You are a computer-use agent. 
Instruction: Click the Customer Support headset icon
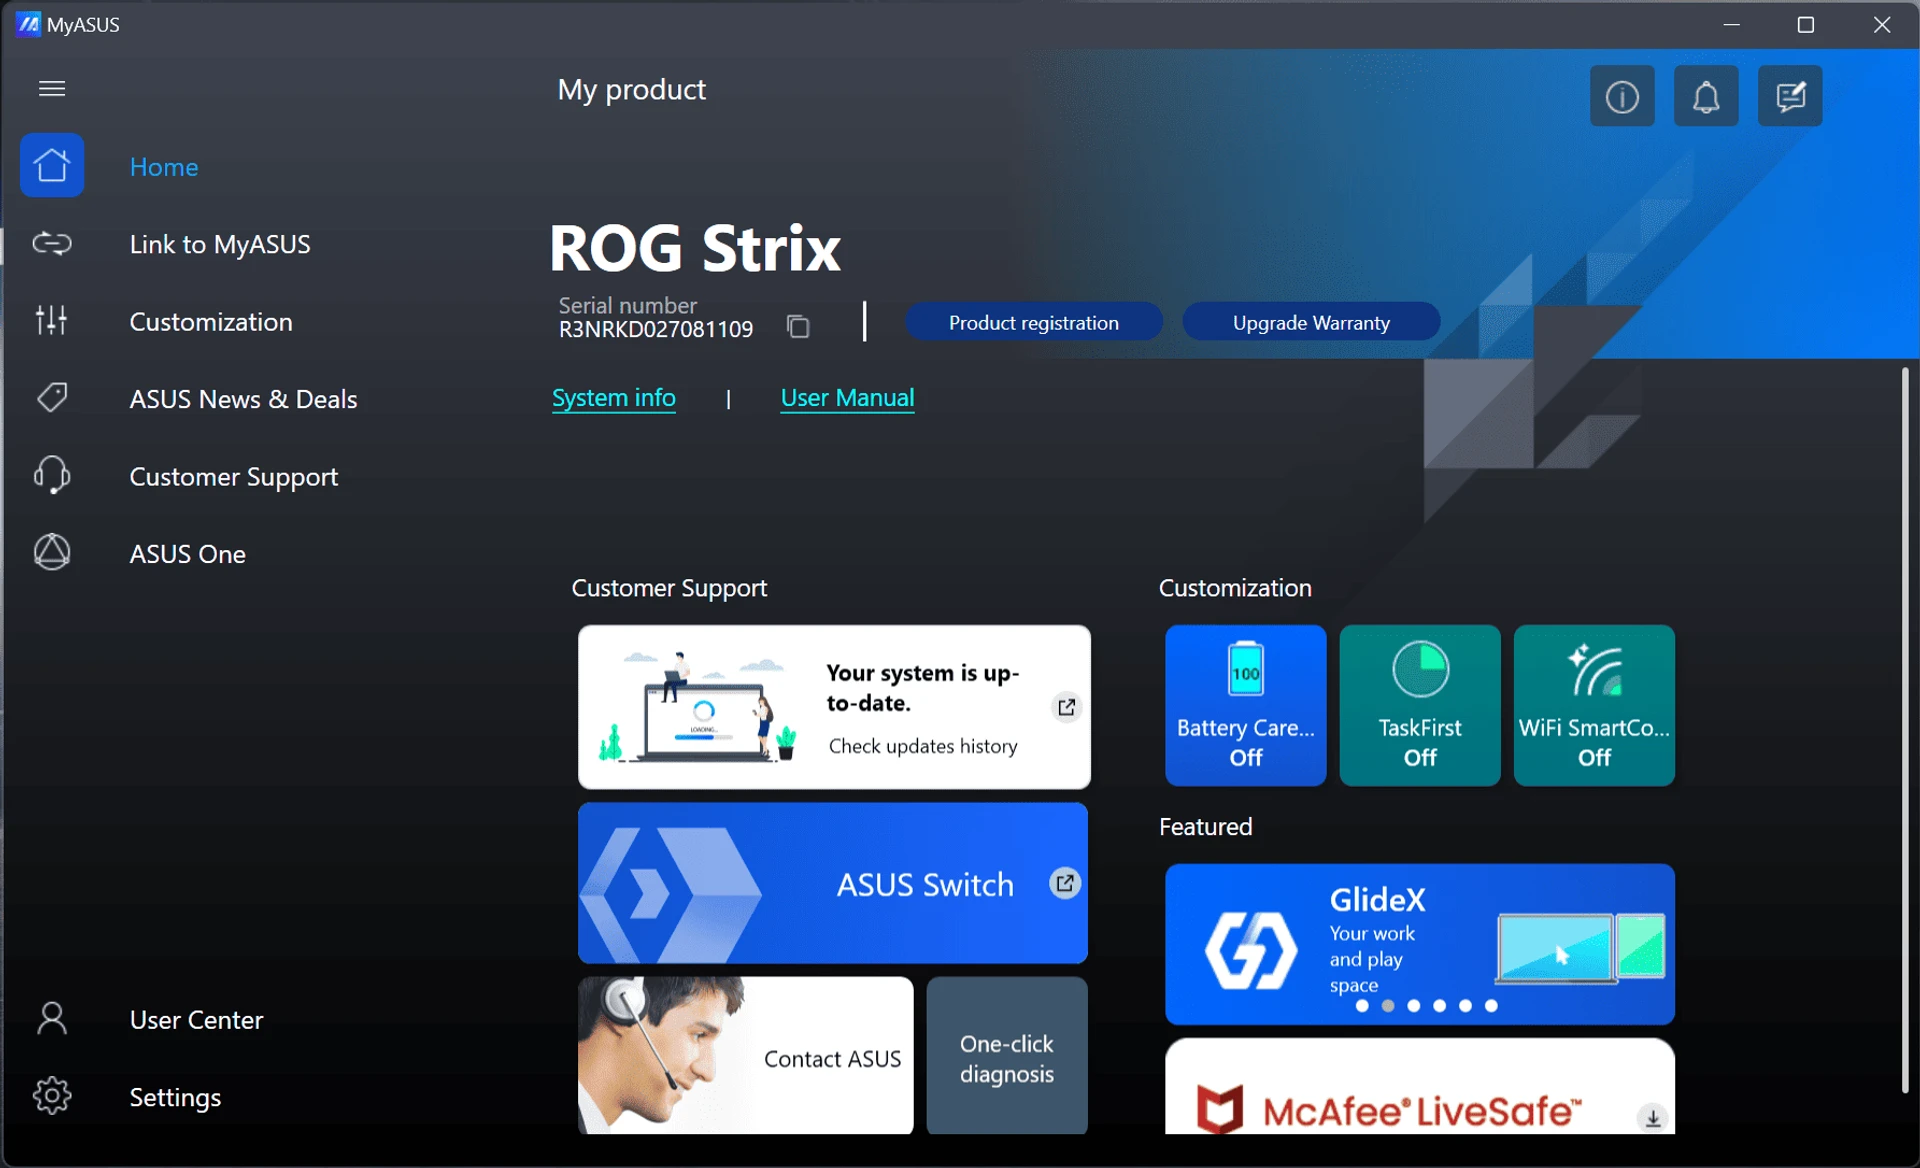coord(52,475)
